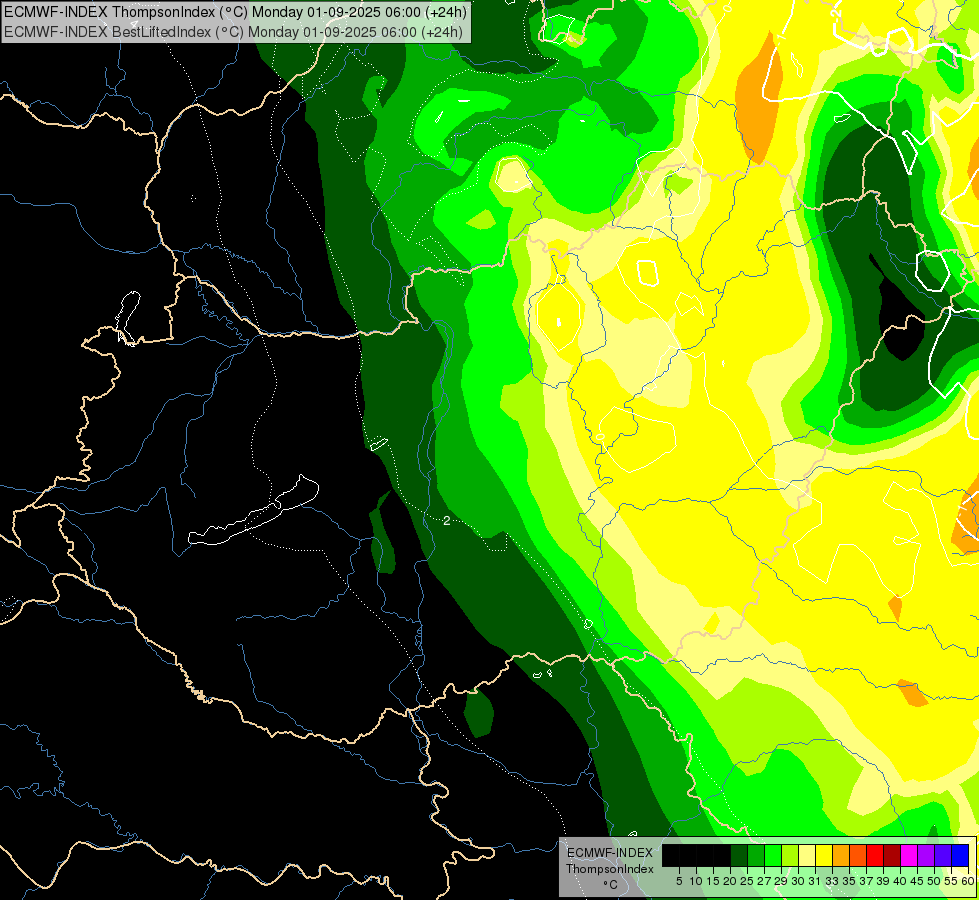Click the bright red 37–39 legend swatch
This screenshot has width=979, height=900.
point(875,855)
